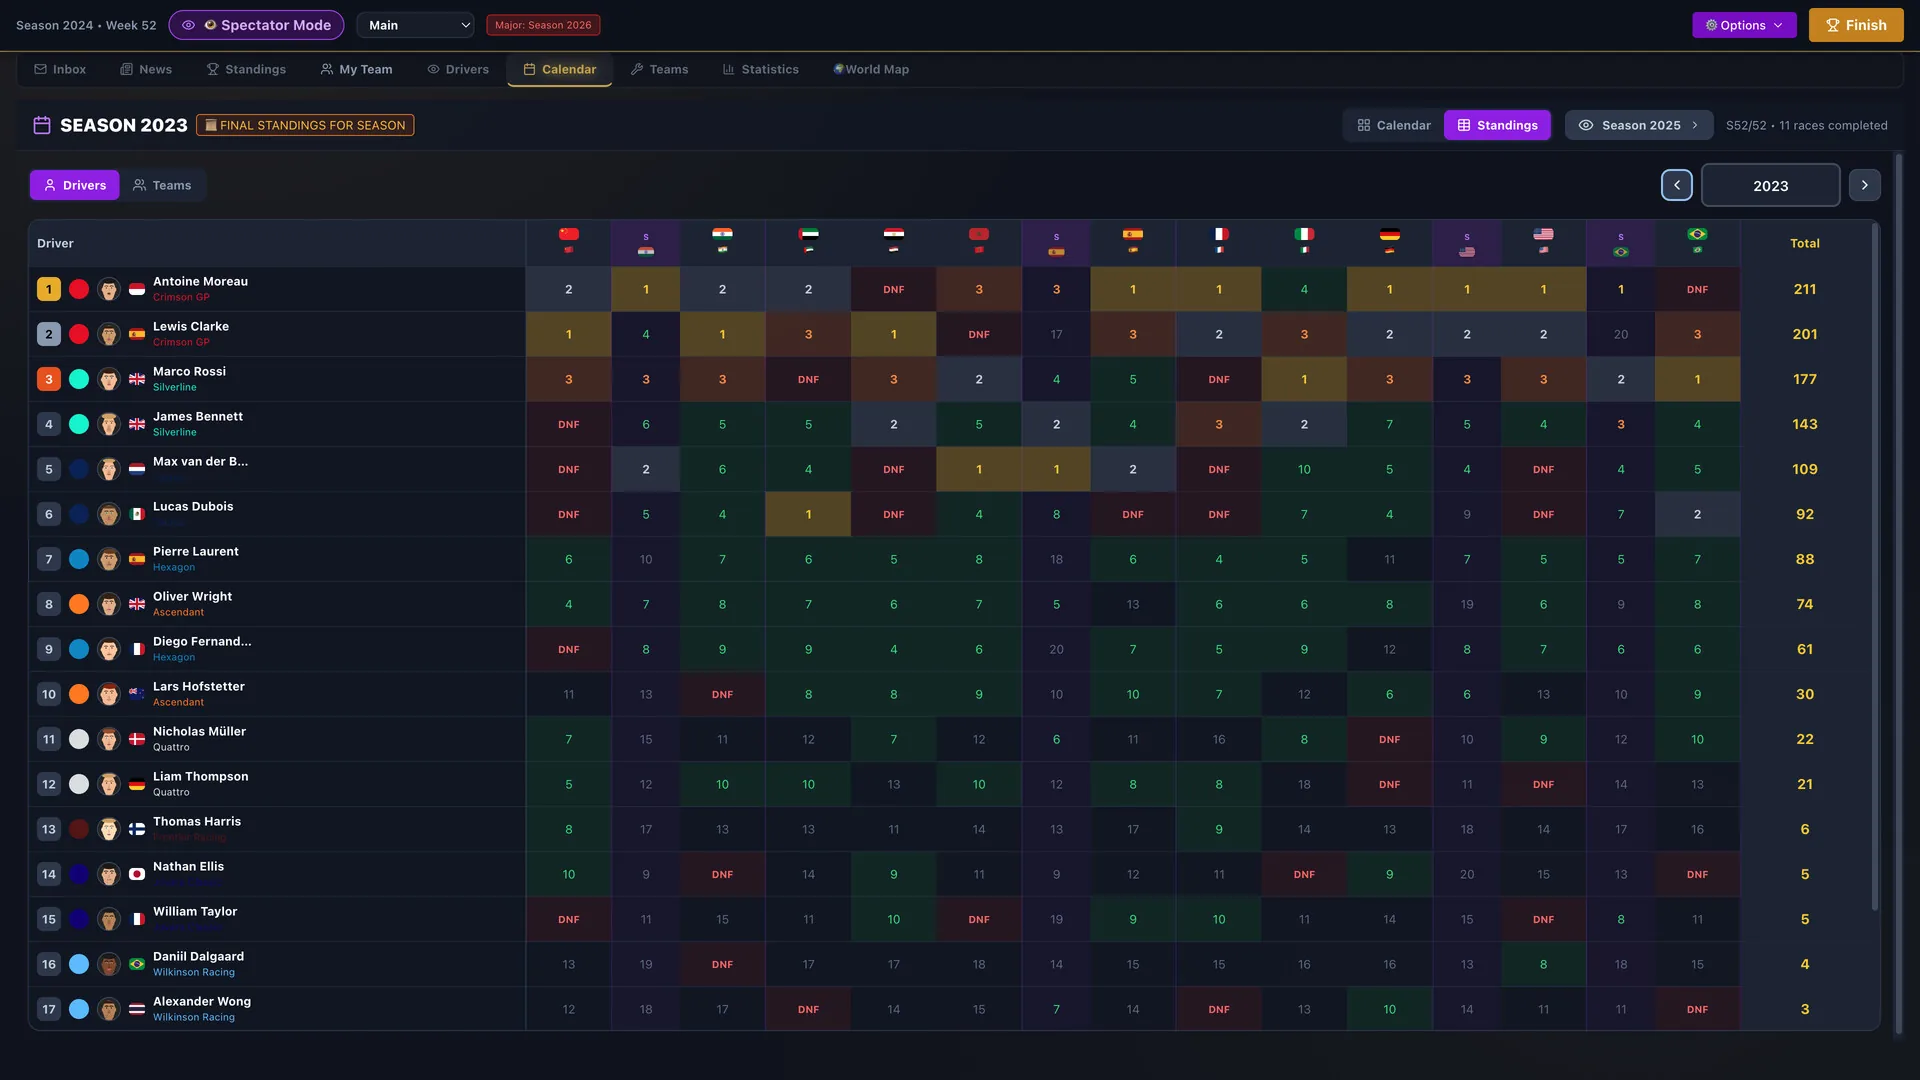Go to previous year with left chevron
The height and width of the screenshot is (1080, 1920).
(x=1677, y=185)
